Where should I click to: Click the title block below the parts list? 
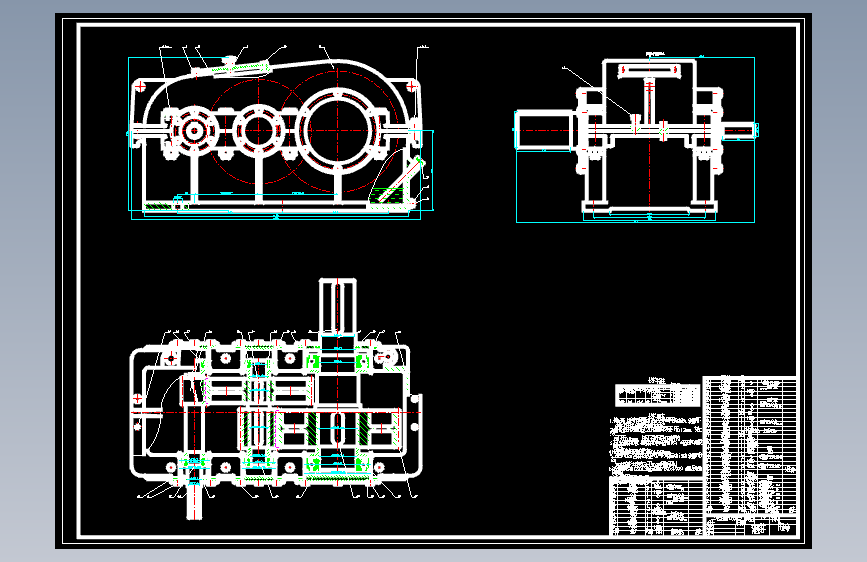pyautogui.click(x=750, y=526)
